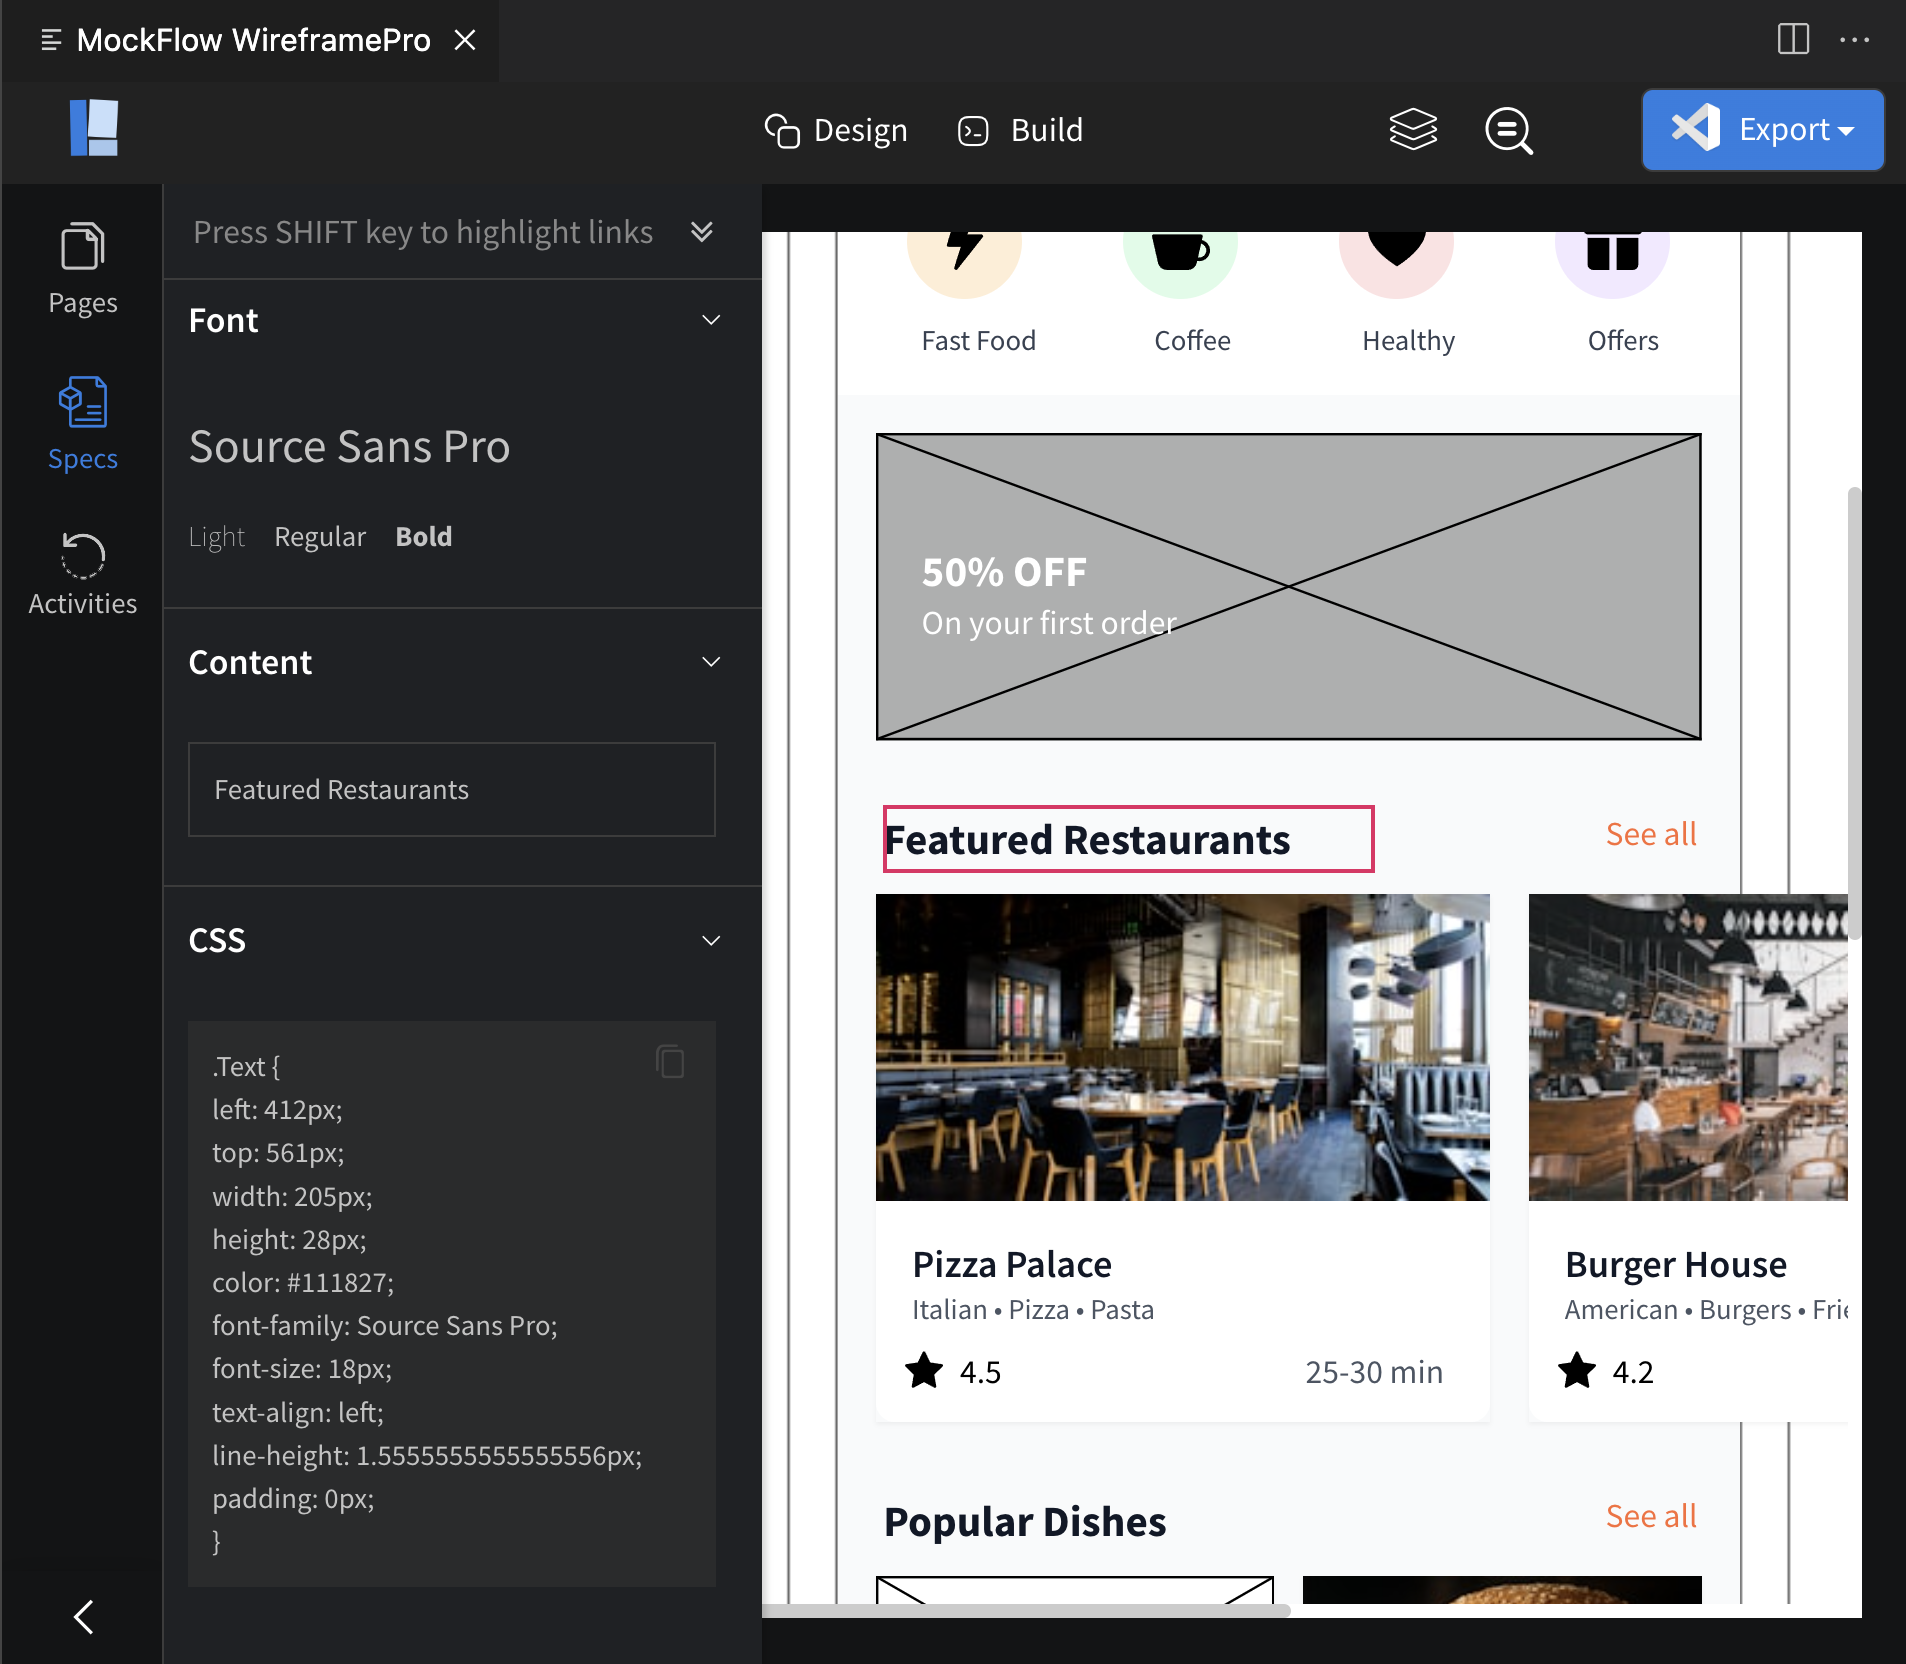Select the Regular font weight
The width and height of the screenshot is (1906, 1664).
pyautogui.click(x=320, y=537)
